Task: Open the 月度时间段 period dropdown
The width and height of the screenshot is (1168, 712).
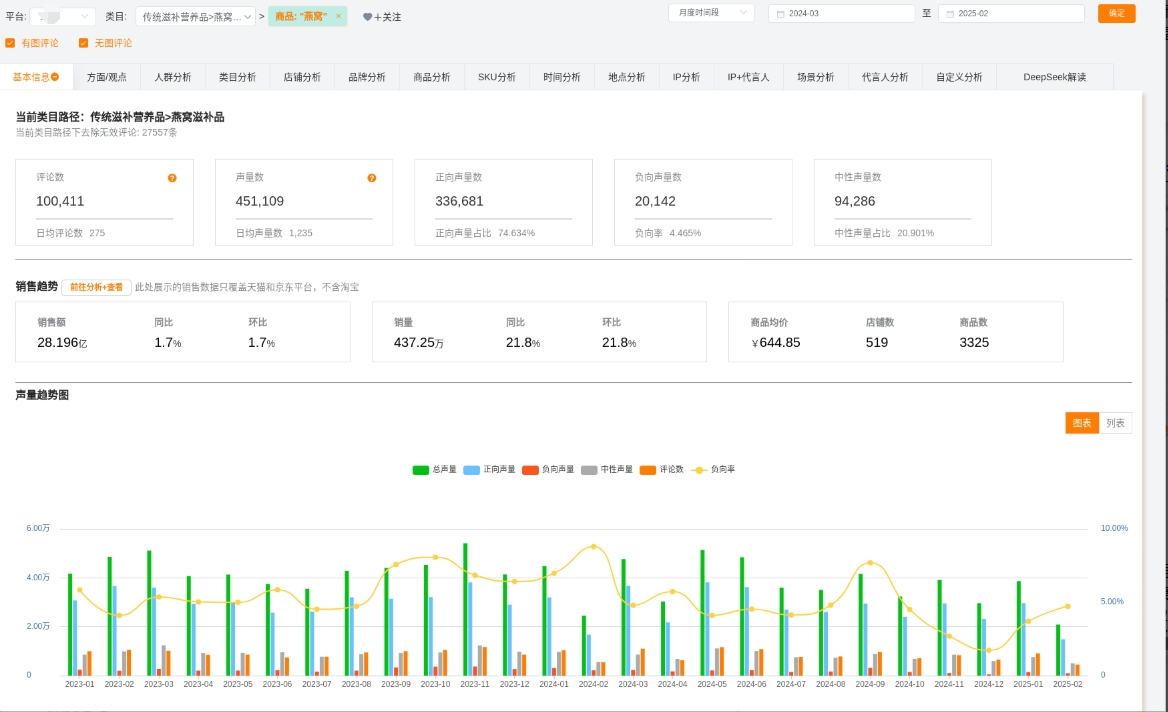Action: point(711,13)
